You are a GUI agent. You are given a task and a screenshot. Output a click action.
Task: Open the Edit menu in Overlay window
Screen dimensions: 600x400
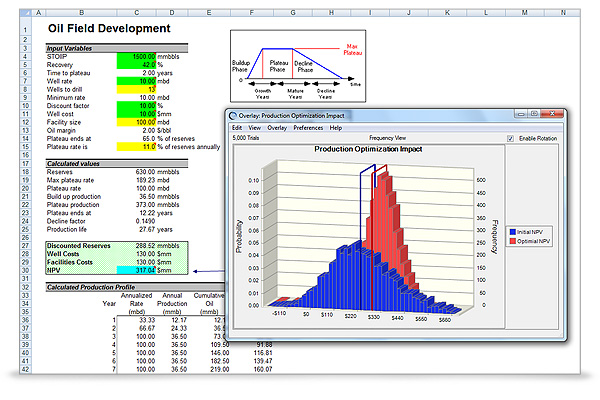pos(237,128)
